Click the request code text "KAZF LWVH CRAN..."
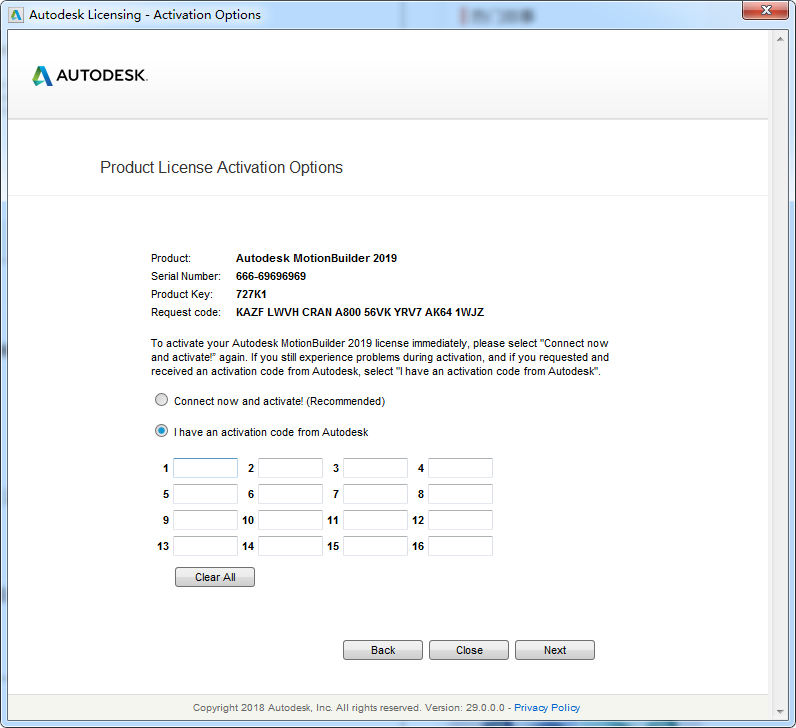Viewport: 796px width, 728px height. click(x=360, y=312)
